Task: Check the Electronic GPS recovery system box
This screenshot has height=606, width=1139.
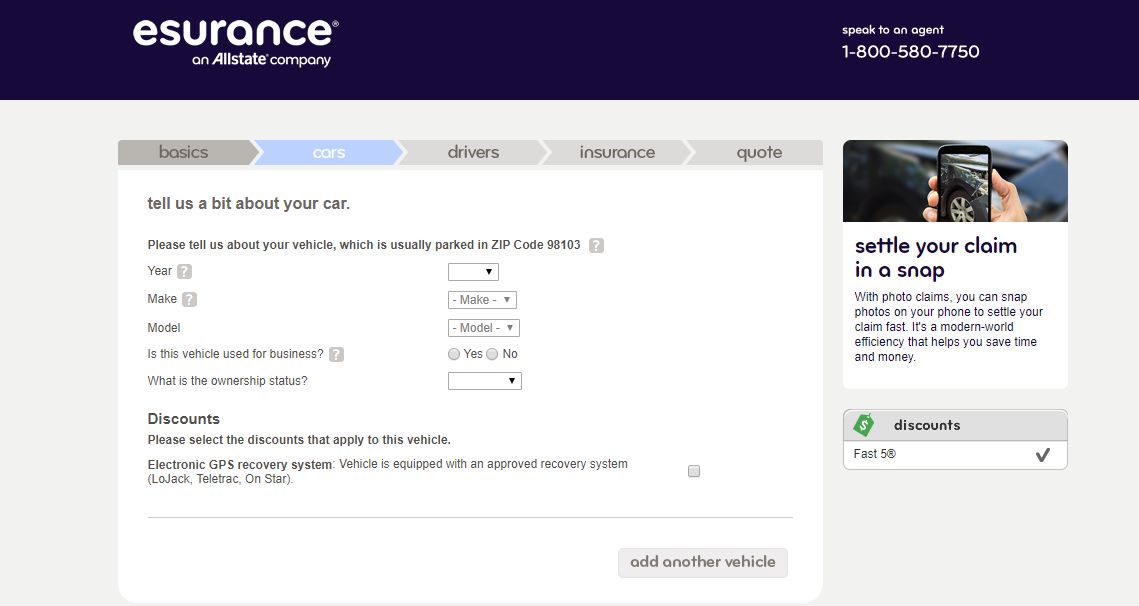Action: point(694,472)
